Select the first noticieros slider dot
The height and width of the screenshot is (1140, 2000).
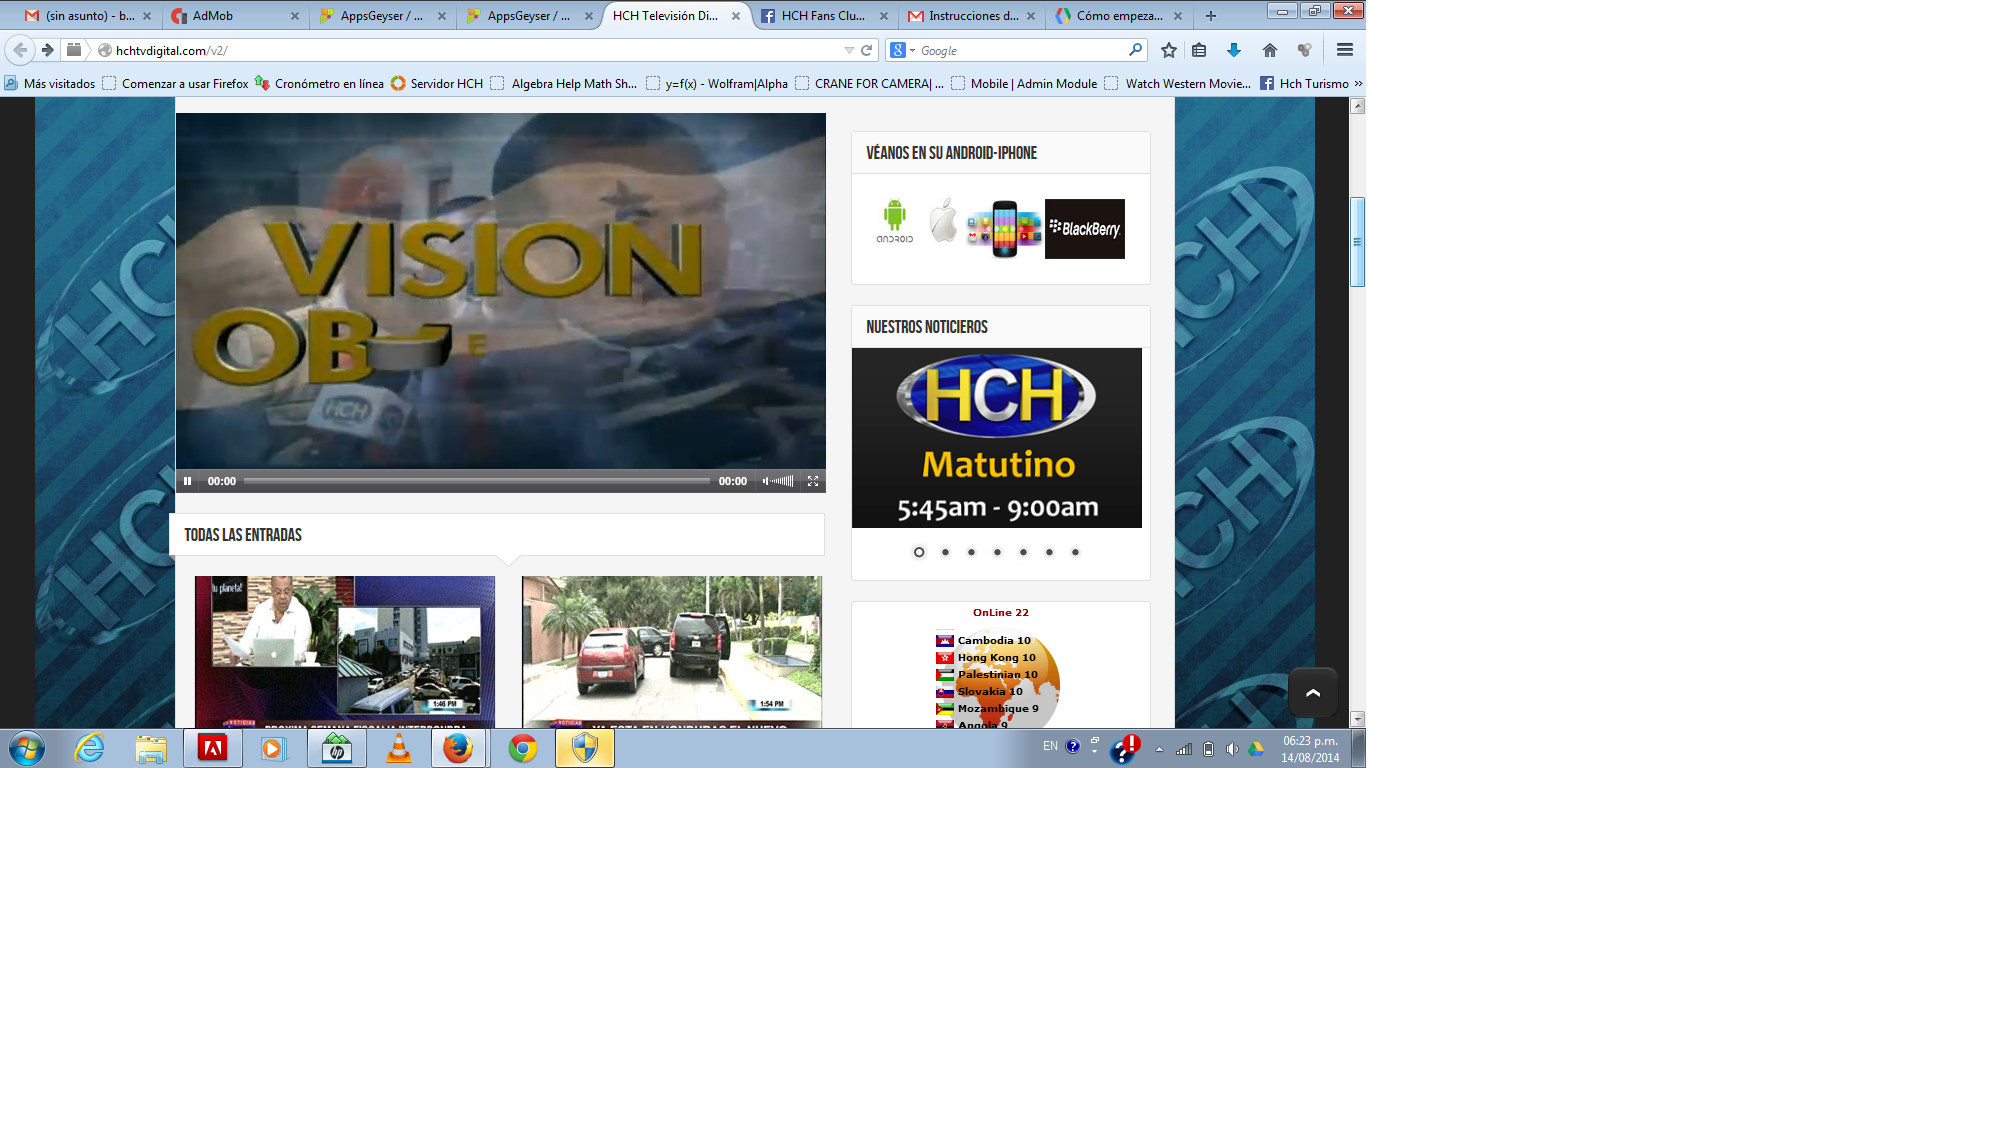(x=919, y=552)
